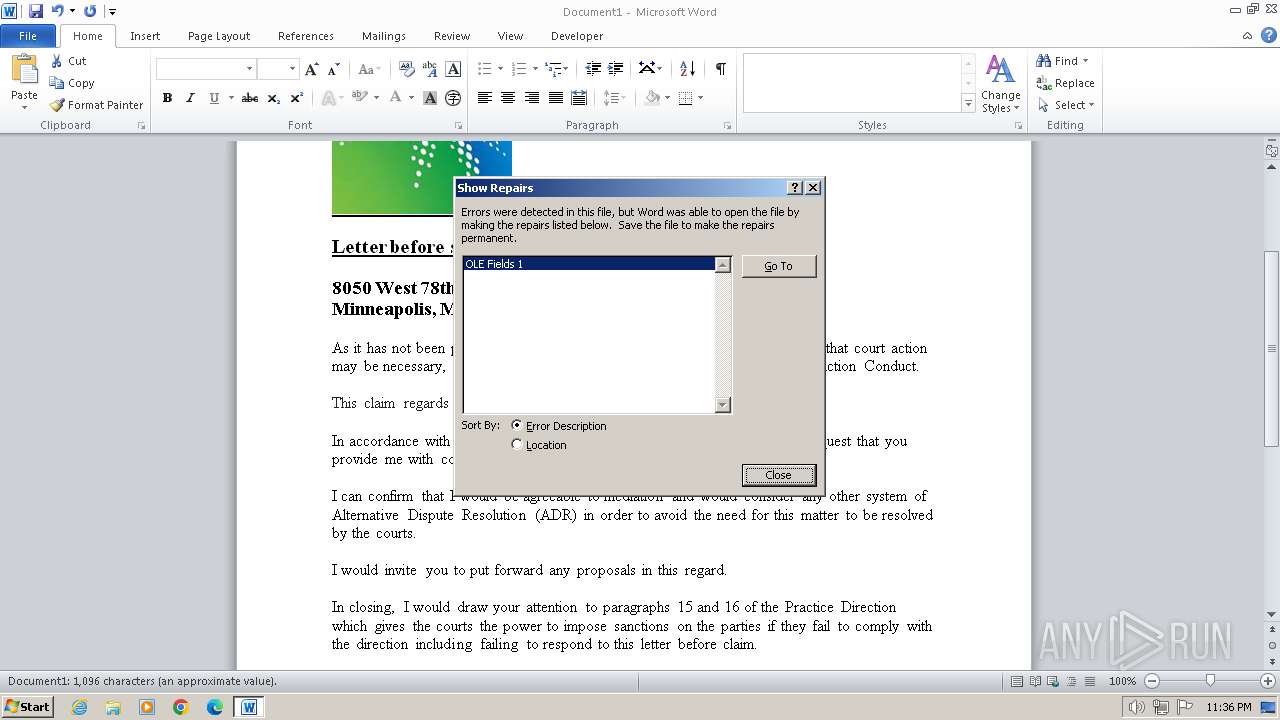This screenshot has width=1280, height=720.
Task: Expand the Styles gallery More arrow
Action: point(968,103)
